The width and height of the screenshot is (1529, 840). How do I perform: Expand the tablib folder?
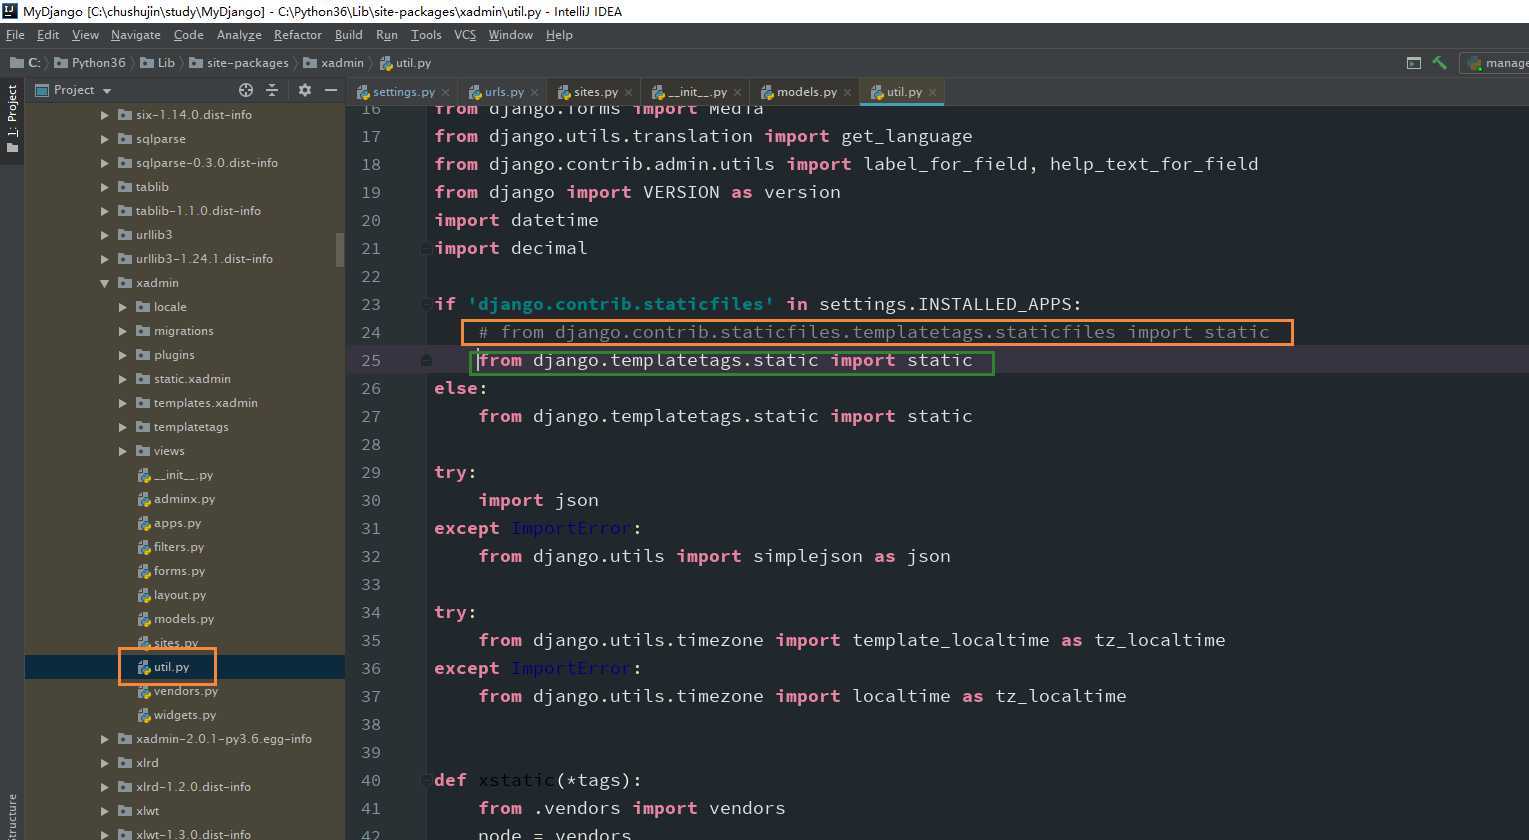coord(105,187)
